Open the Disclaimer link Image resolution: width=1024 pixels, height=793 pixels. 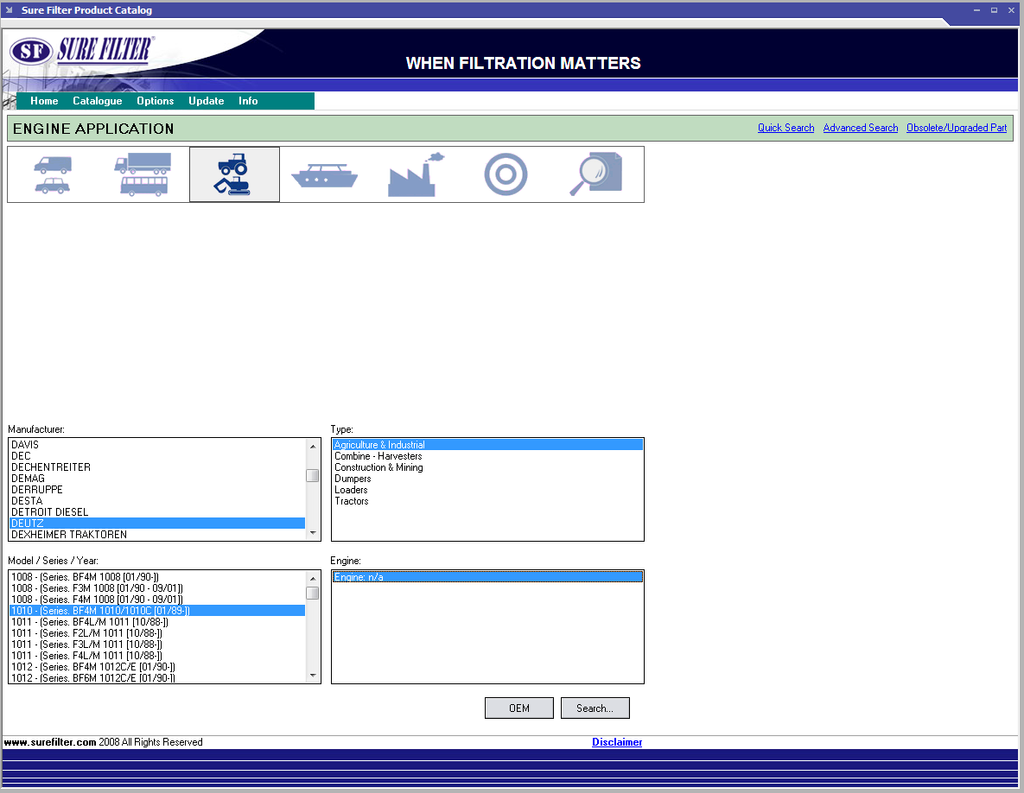[617, 742]
